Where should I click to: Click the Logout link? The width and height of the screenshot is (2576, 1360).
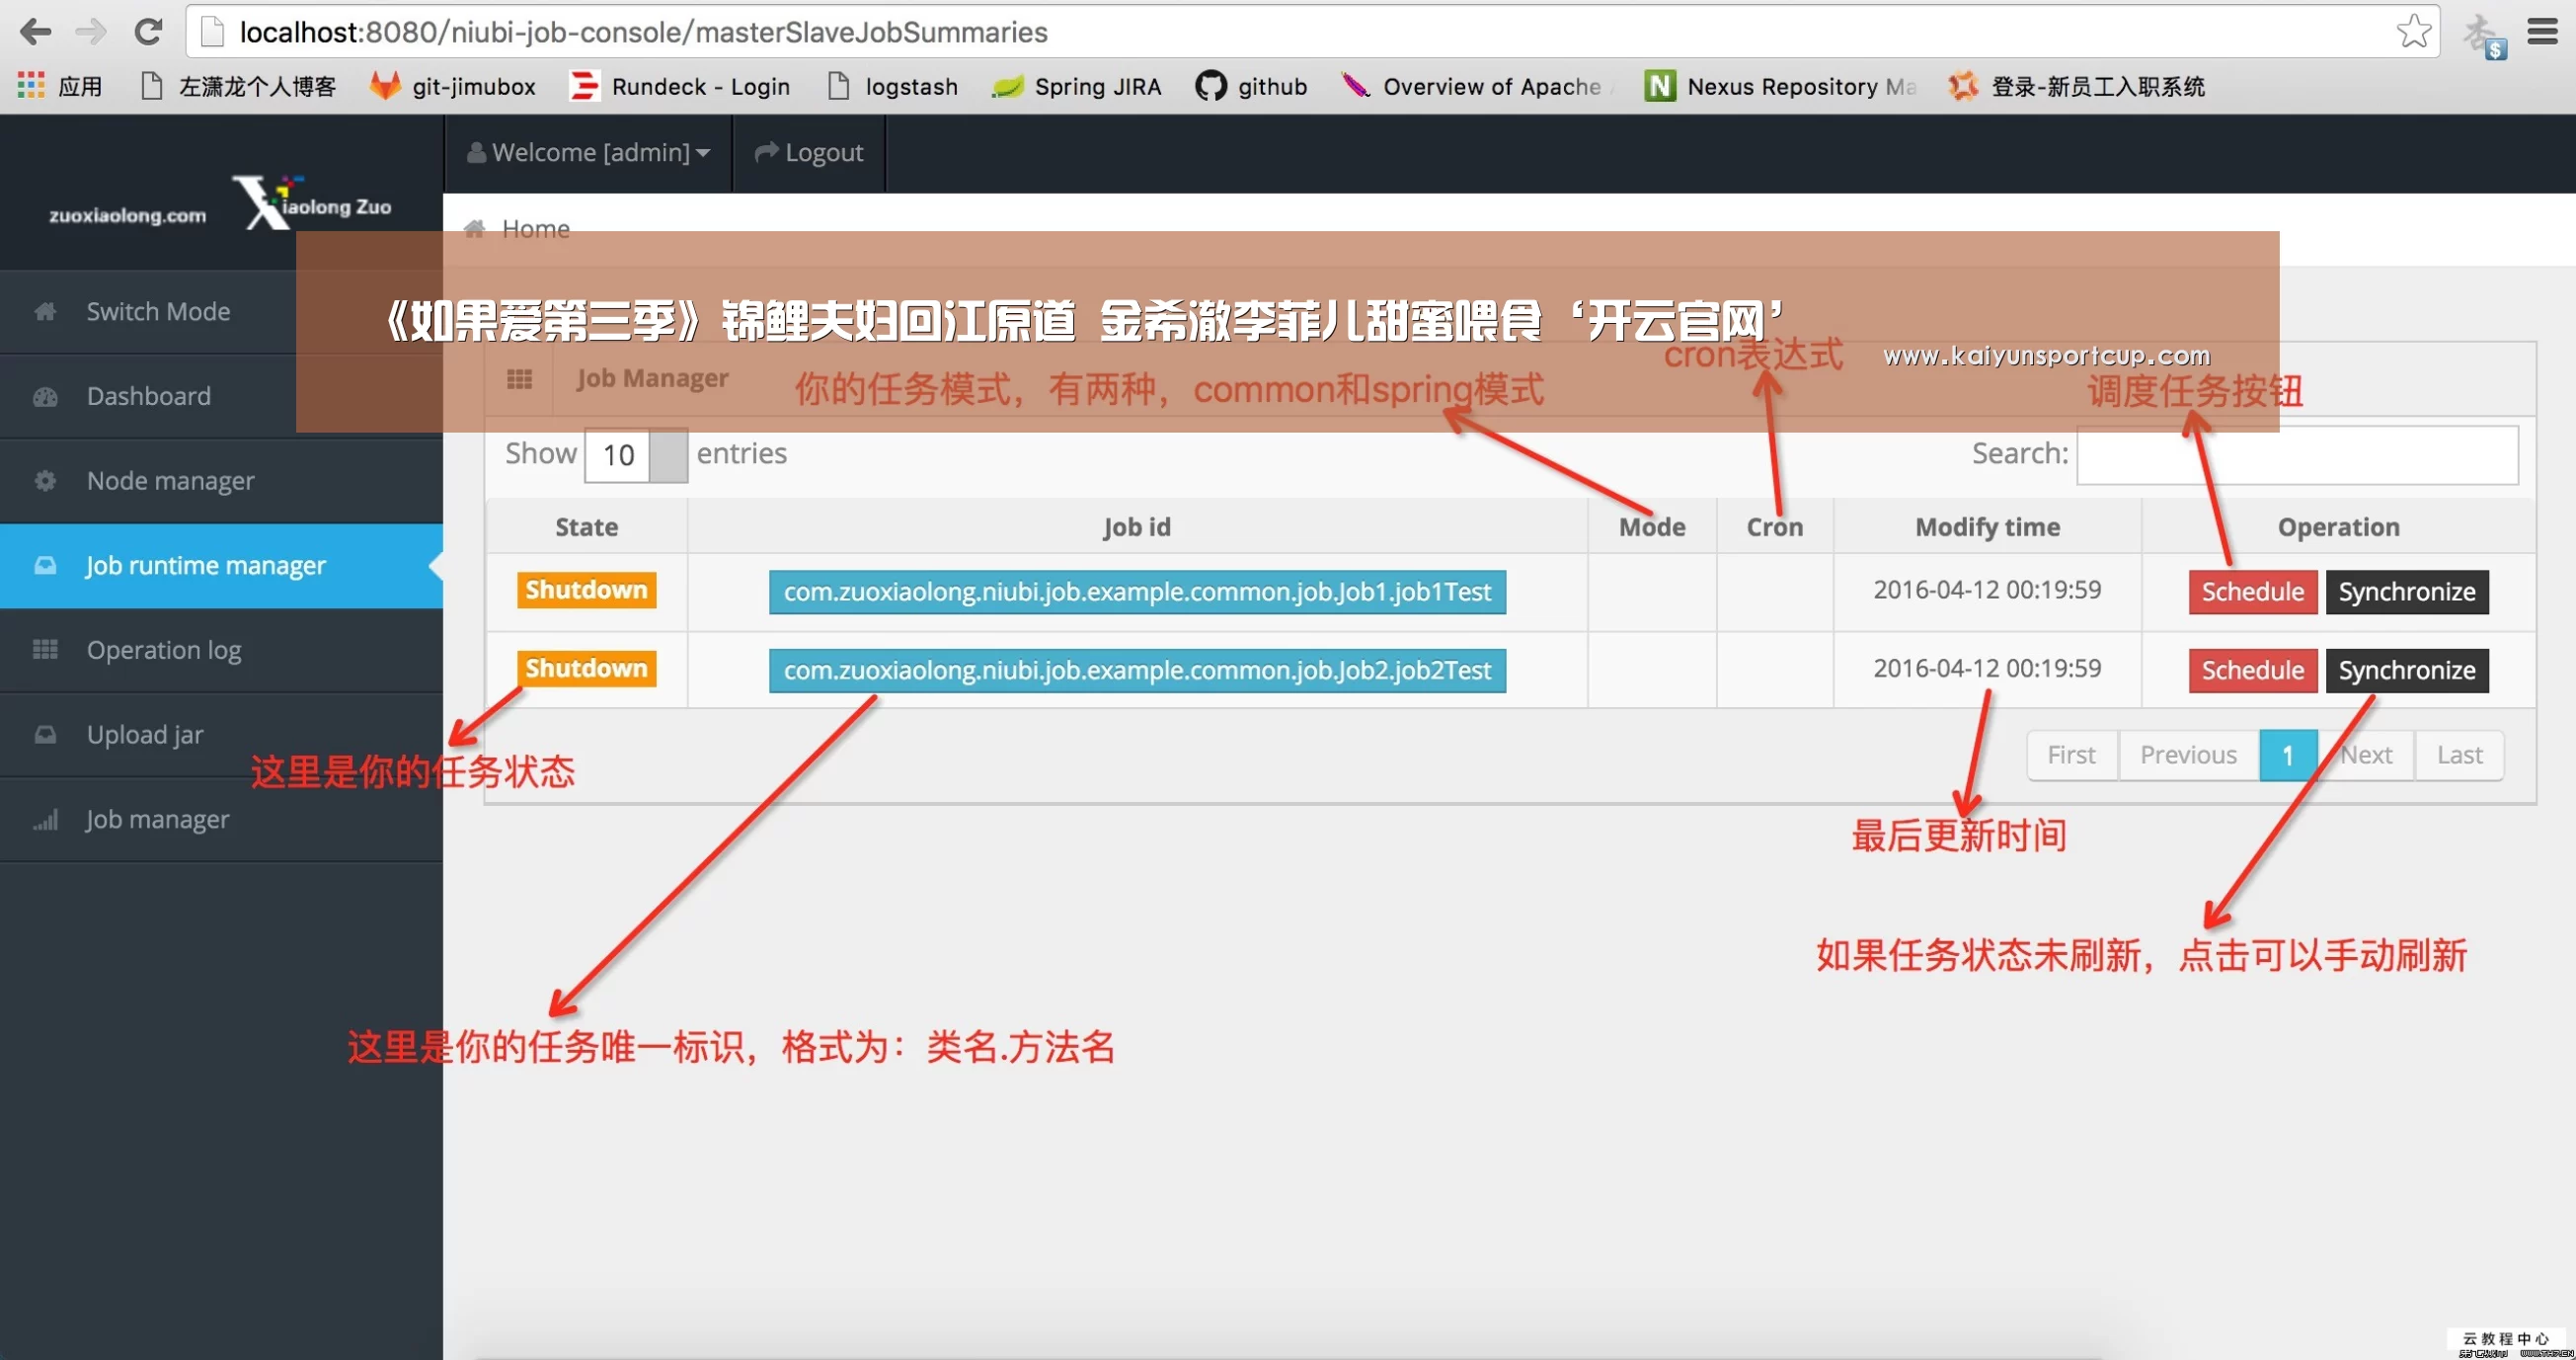(x=808, y=152)
